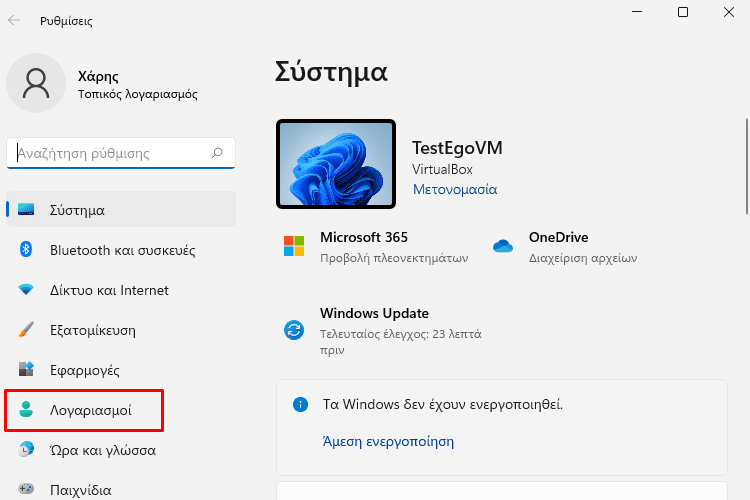Screen dimensions: 750x500
Task: Click the Άμεση ενεργοποίηση link
Action: click(388, 441)
